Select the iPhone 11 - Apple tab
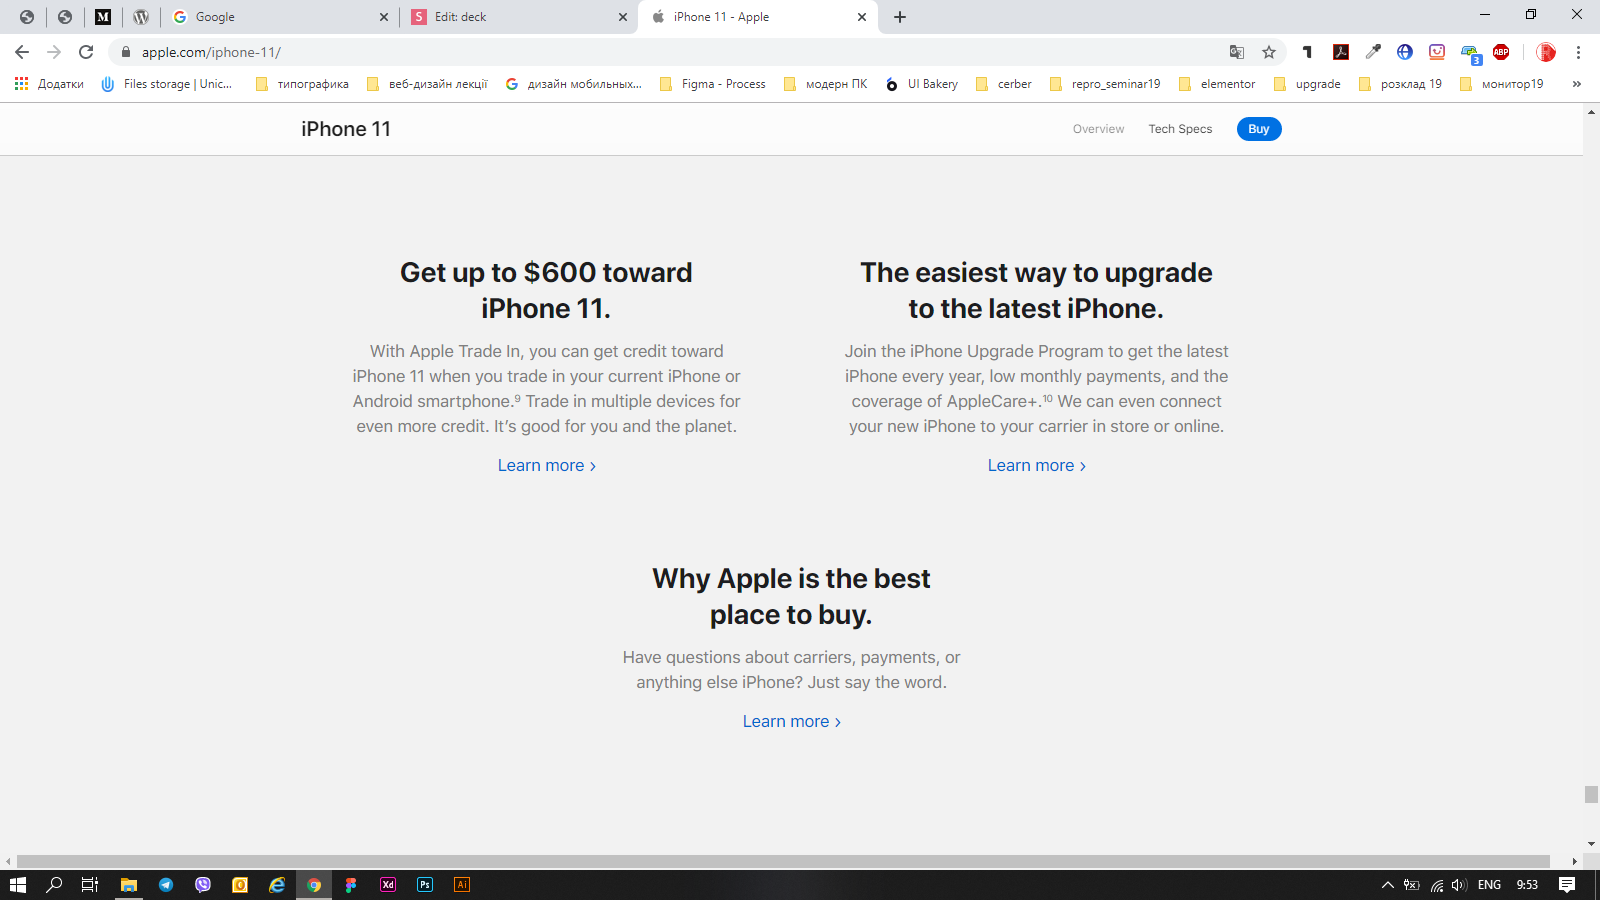 758,17
